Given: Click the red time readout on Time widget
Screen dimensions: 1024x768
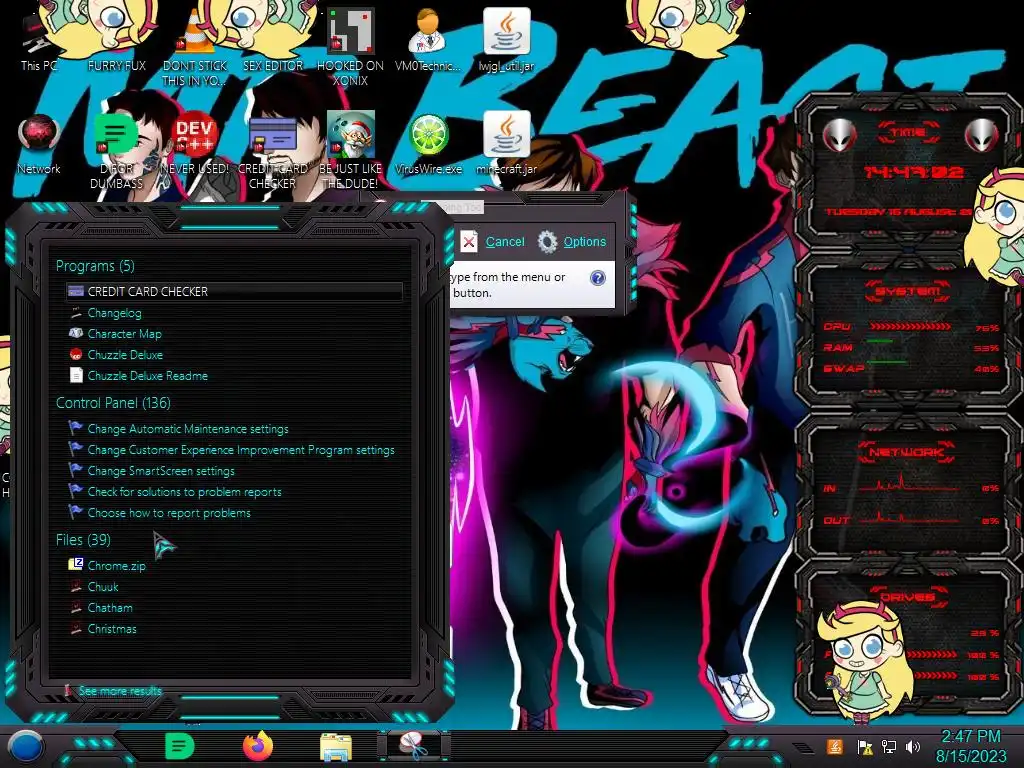Looking at the screenshot, I should [x=913, y=172].
